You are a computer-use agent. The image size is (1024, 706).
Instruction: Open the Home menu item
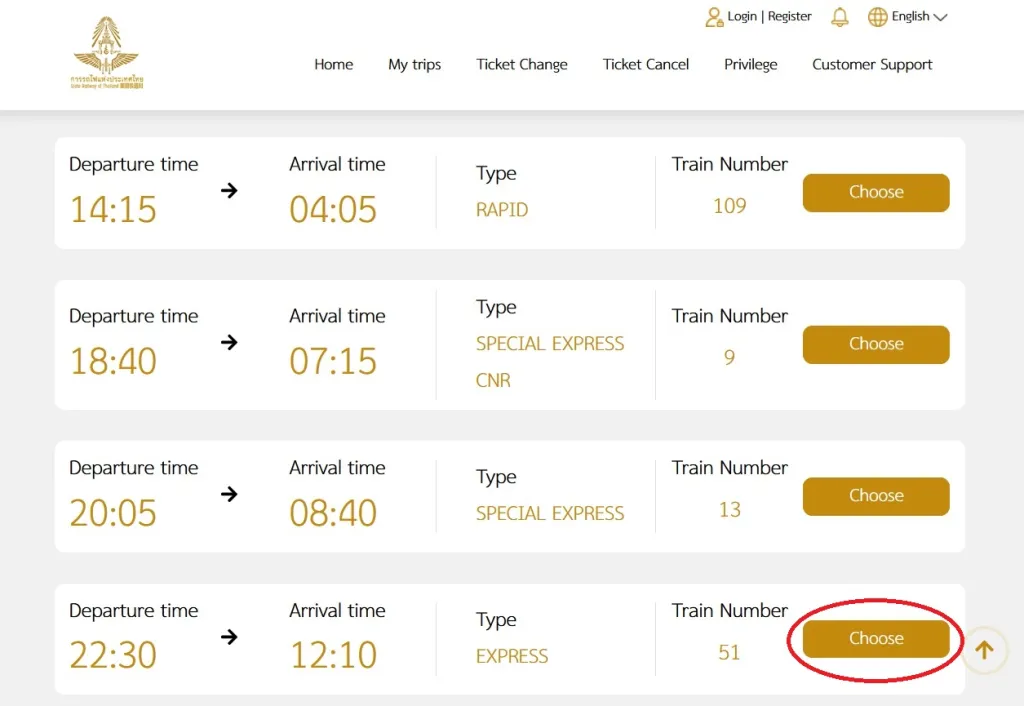tap(333, 65)
